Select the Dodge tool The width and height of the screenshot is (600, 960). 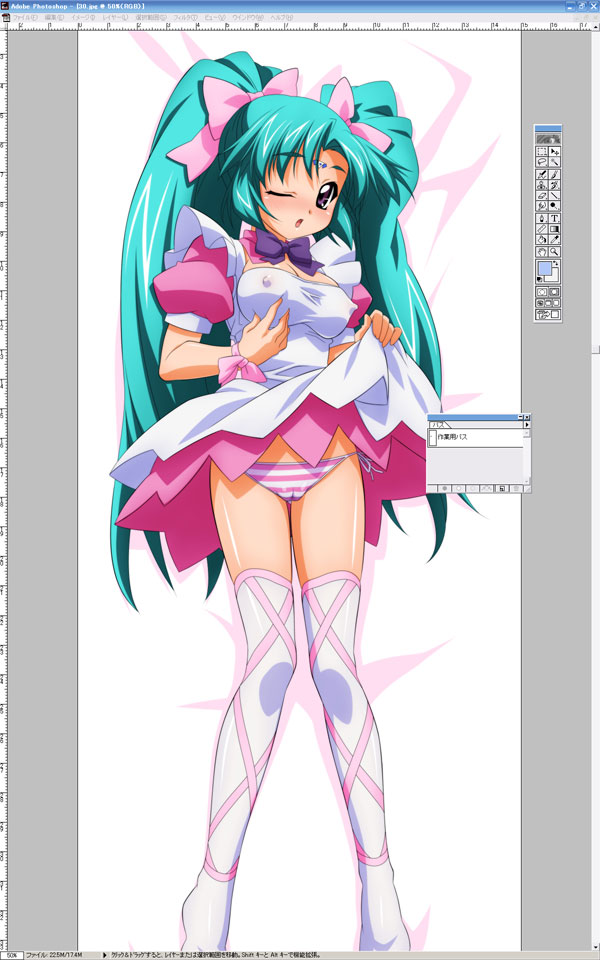pyautogui.click(x=555, y=206)
